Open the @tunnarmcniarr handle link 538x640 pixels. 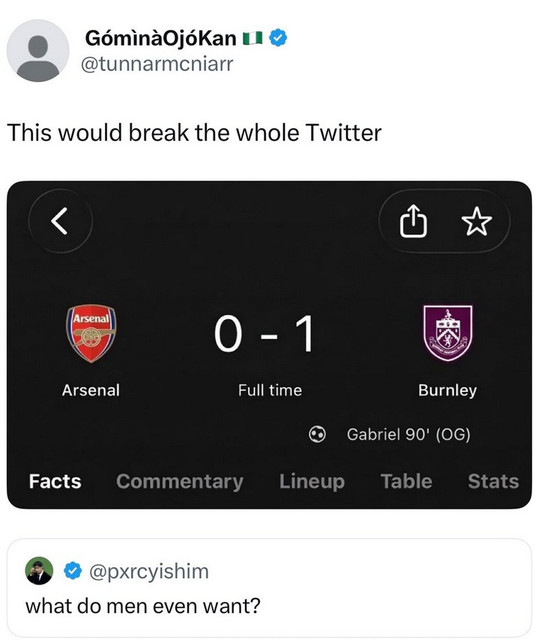point(157,64)
